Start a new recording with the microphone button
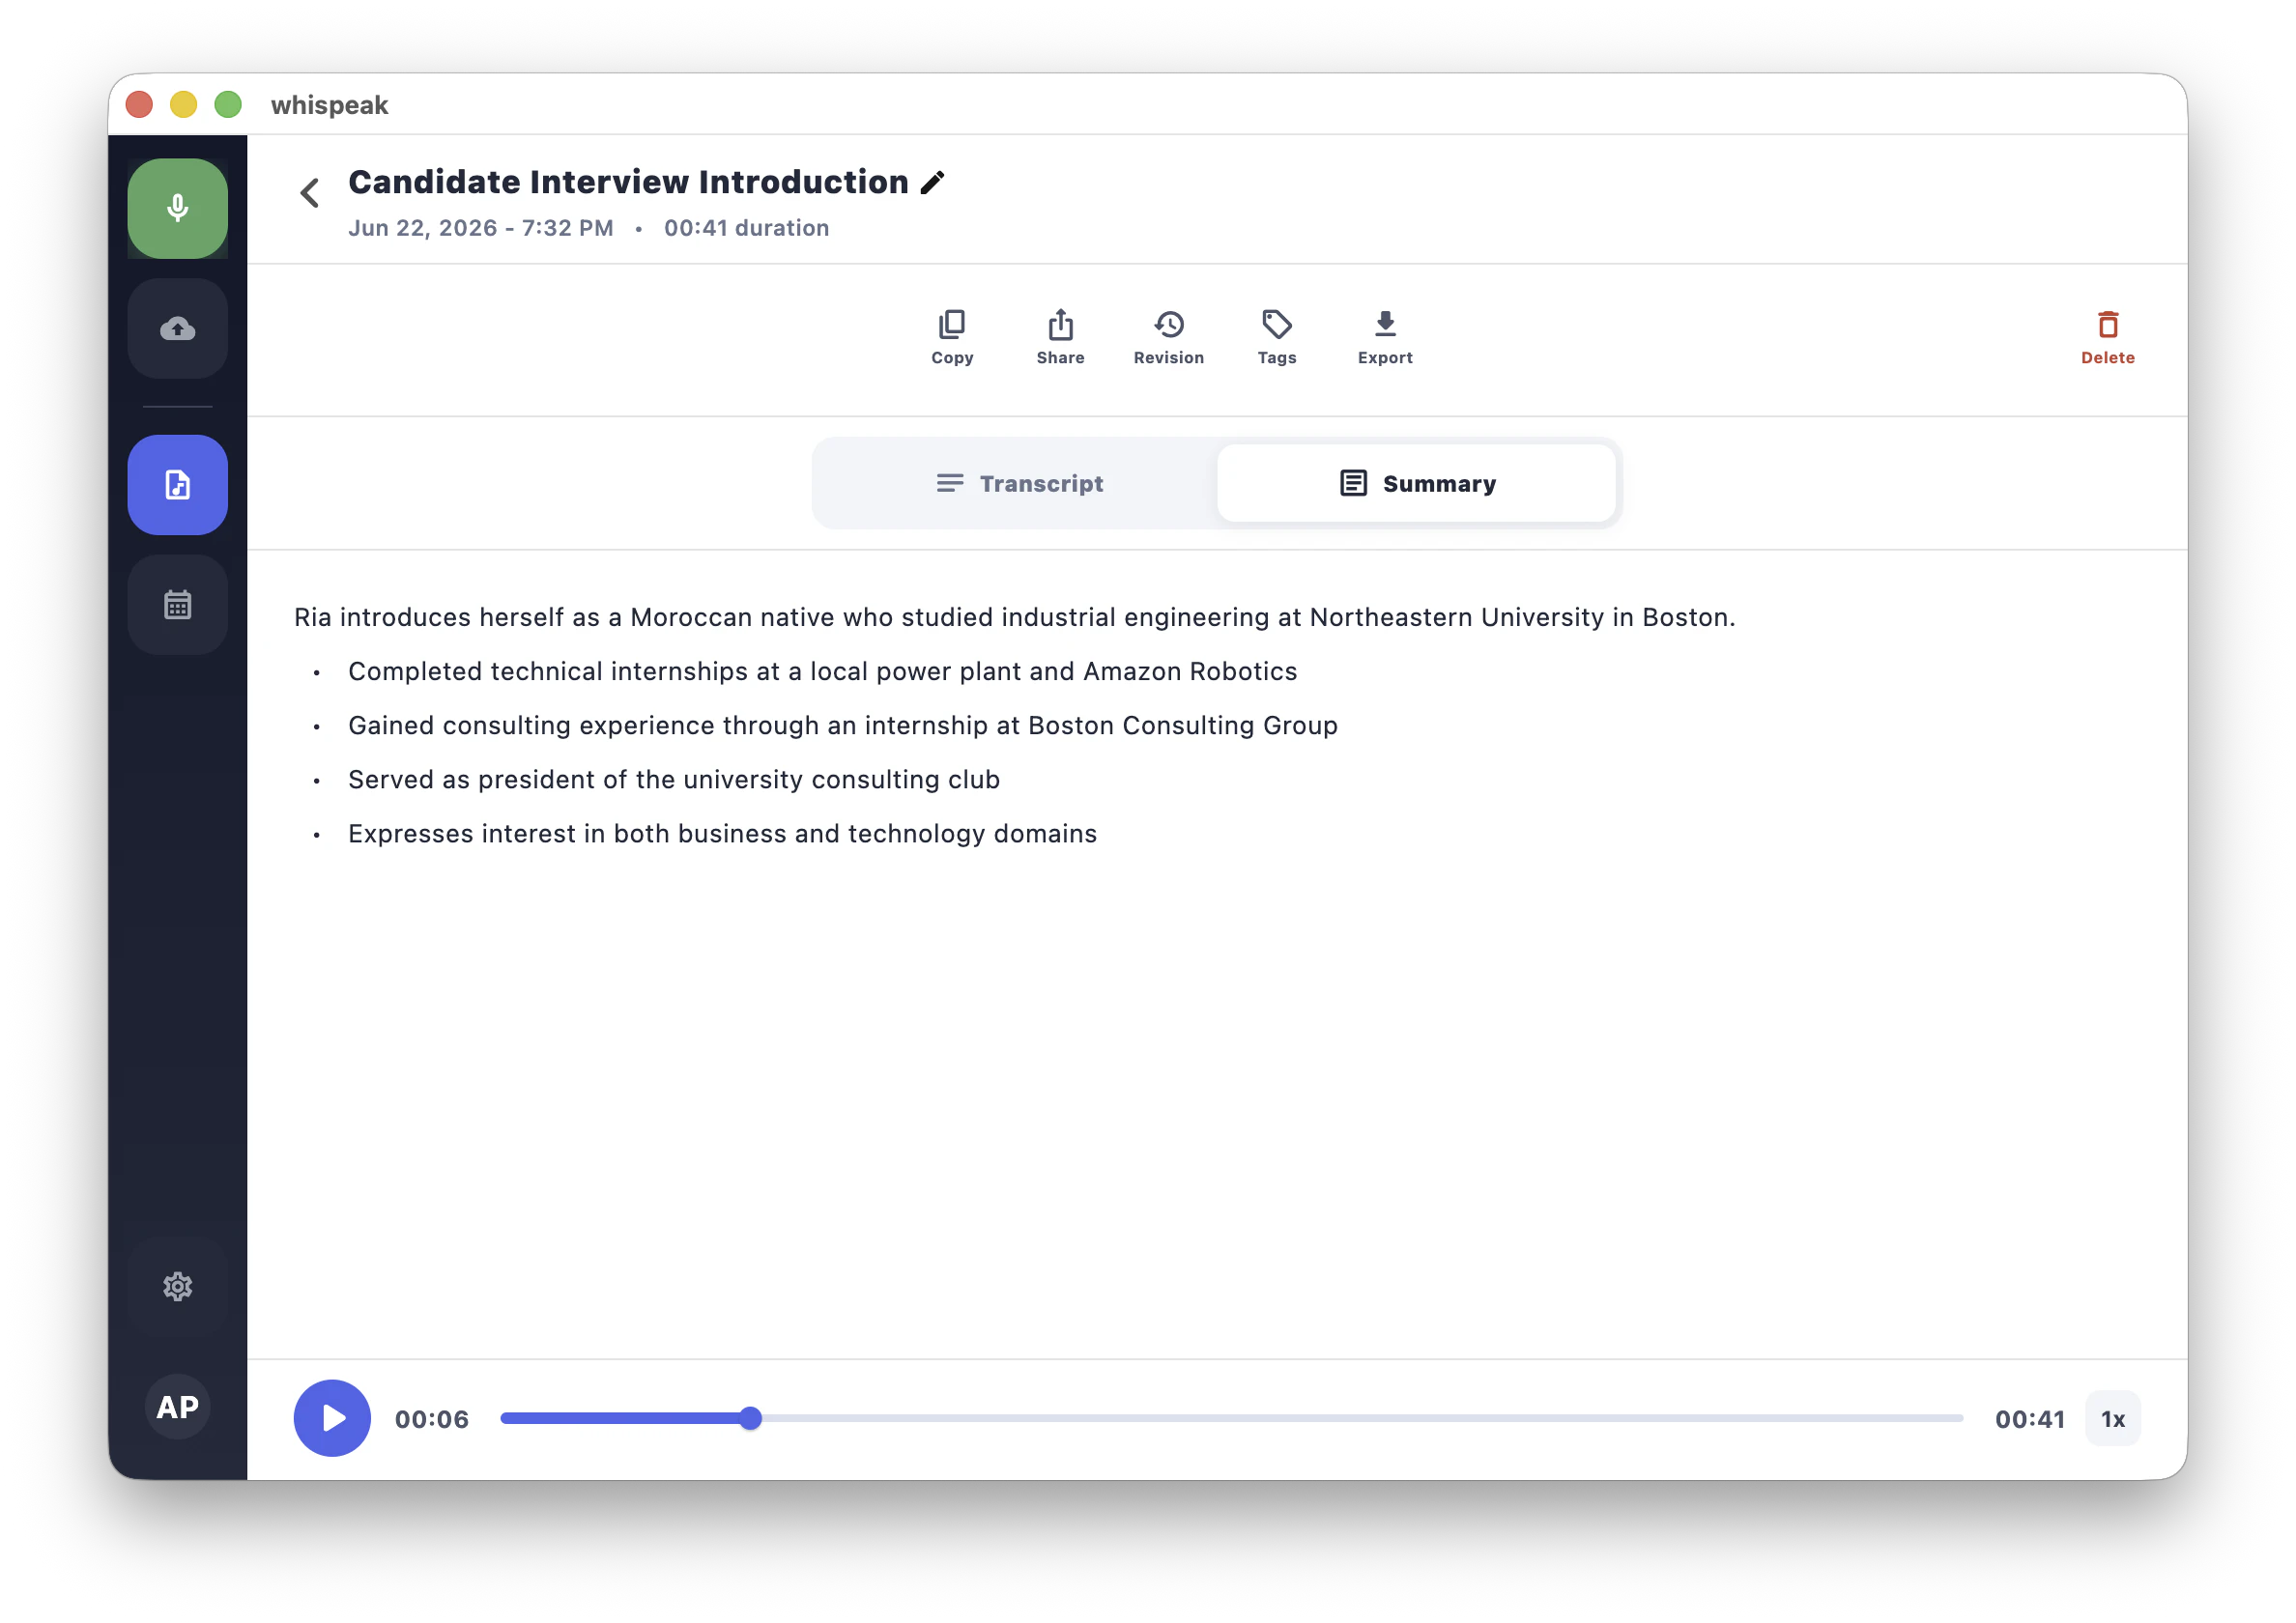Screen dimensions: 2296x1623 point(177,208)
